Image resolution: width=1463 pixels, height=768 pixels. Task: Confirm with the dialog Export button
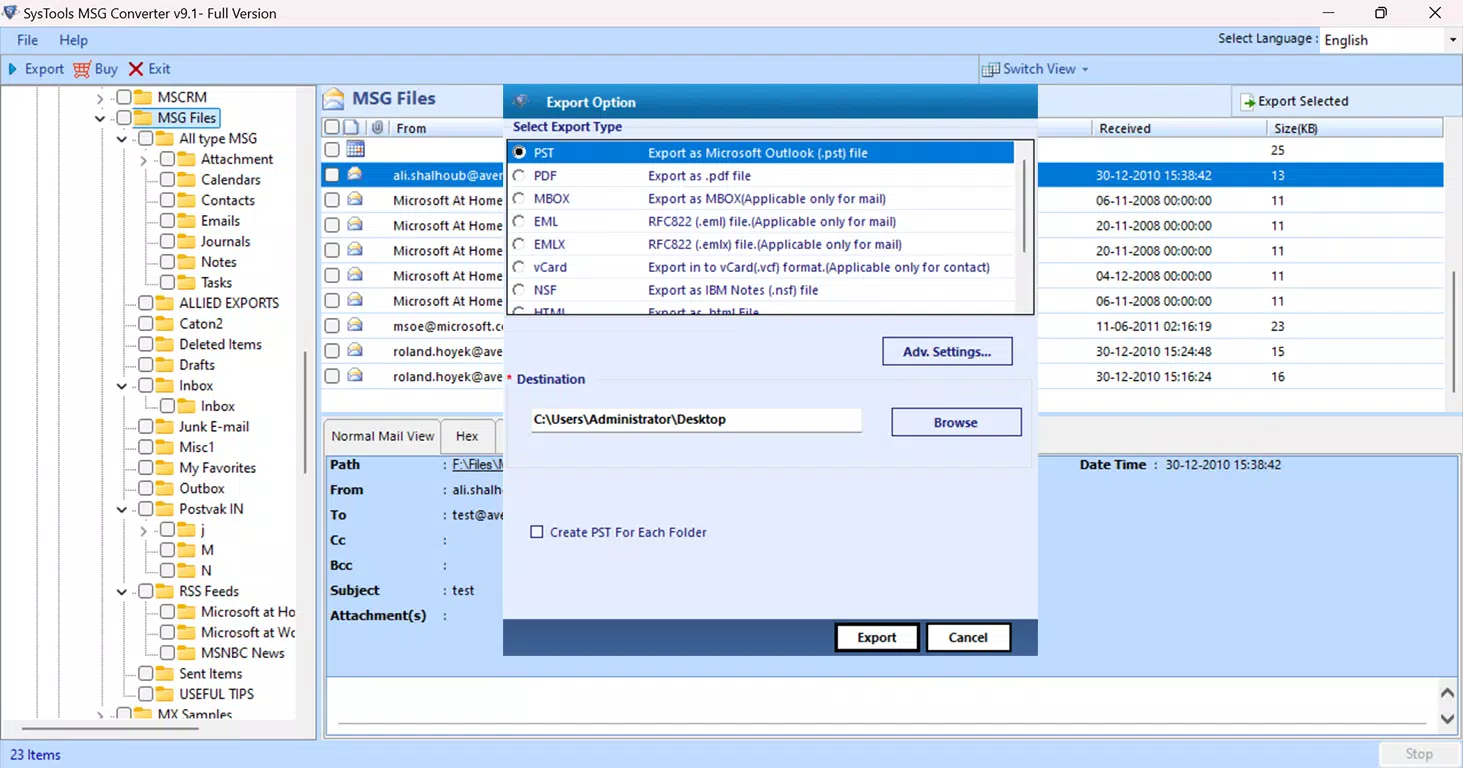[877, 637]
